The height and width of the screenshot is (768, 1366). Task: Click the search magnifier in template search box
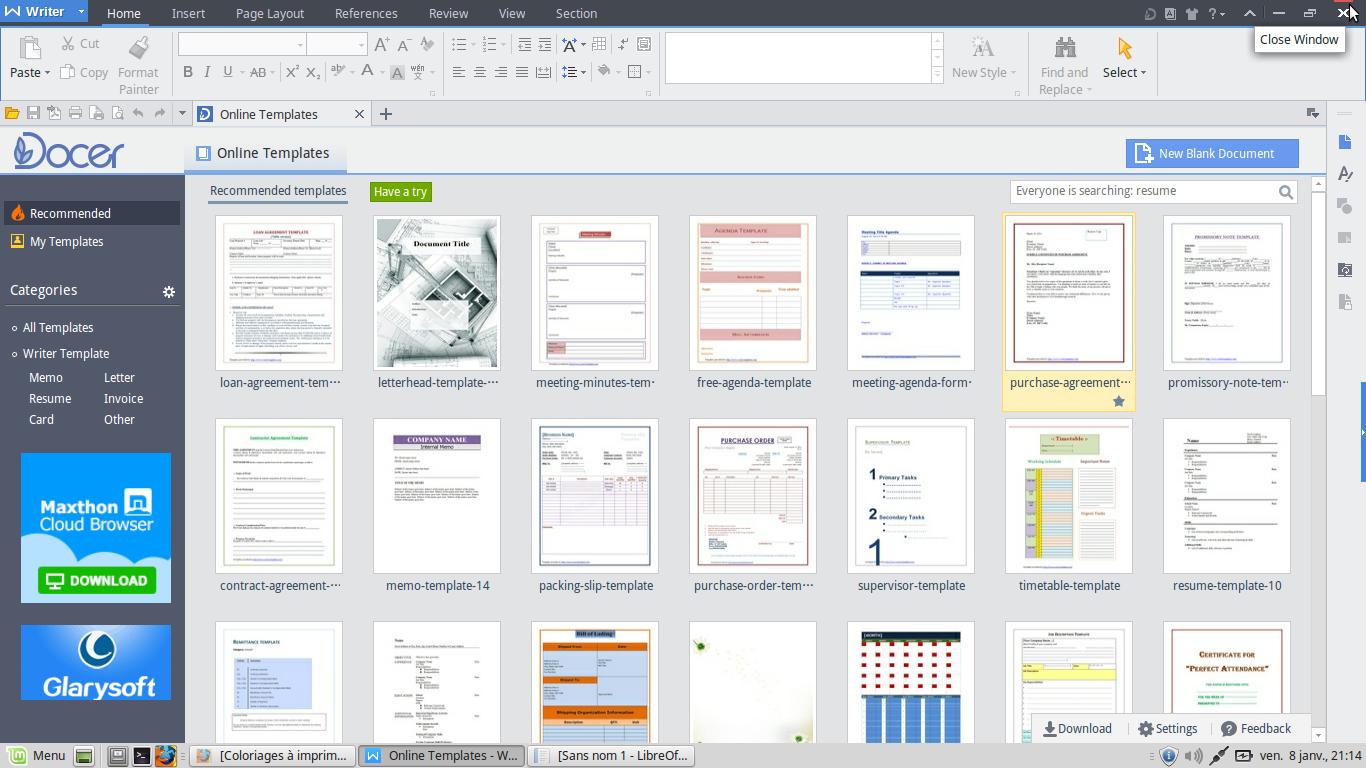click(1286, 191)
